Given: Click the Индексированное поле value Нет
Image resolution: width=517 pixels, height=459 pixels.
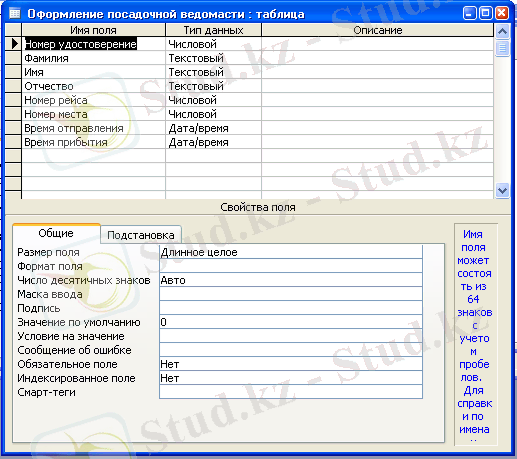Looking at the screenshot, I should (291, 378).
